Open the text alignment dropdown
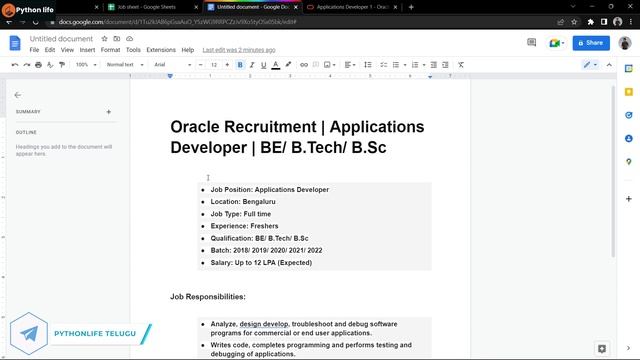This screenshot has width=640, height=360. (350, 65)
